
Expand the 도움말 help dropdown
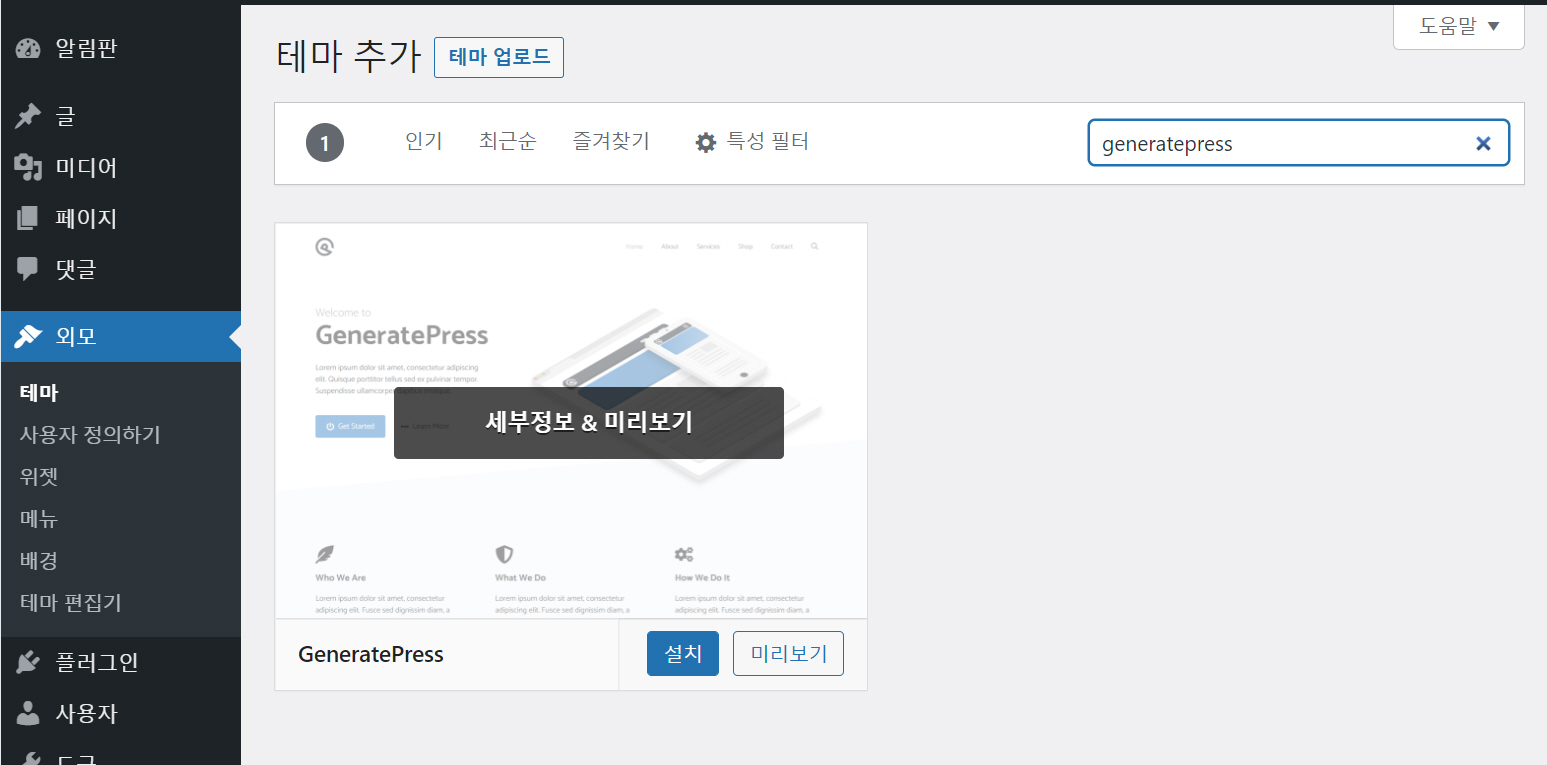point(1457,26)
